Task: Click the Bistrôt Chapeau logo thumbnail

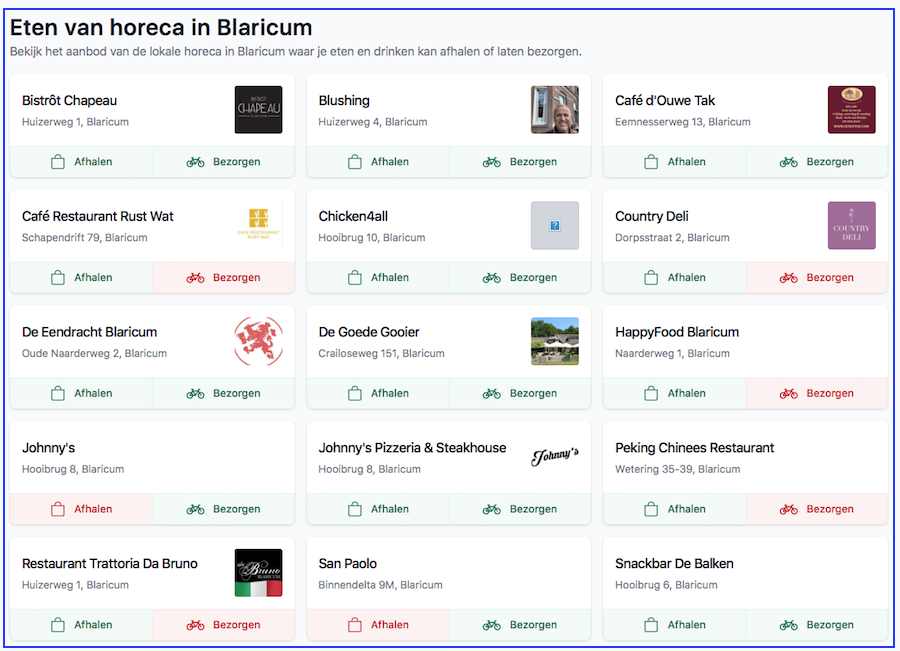Action: 258,110
